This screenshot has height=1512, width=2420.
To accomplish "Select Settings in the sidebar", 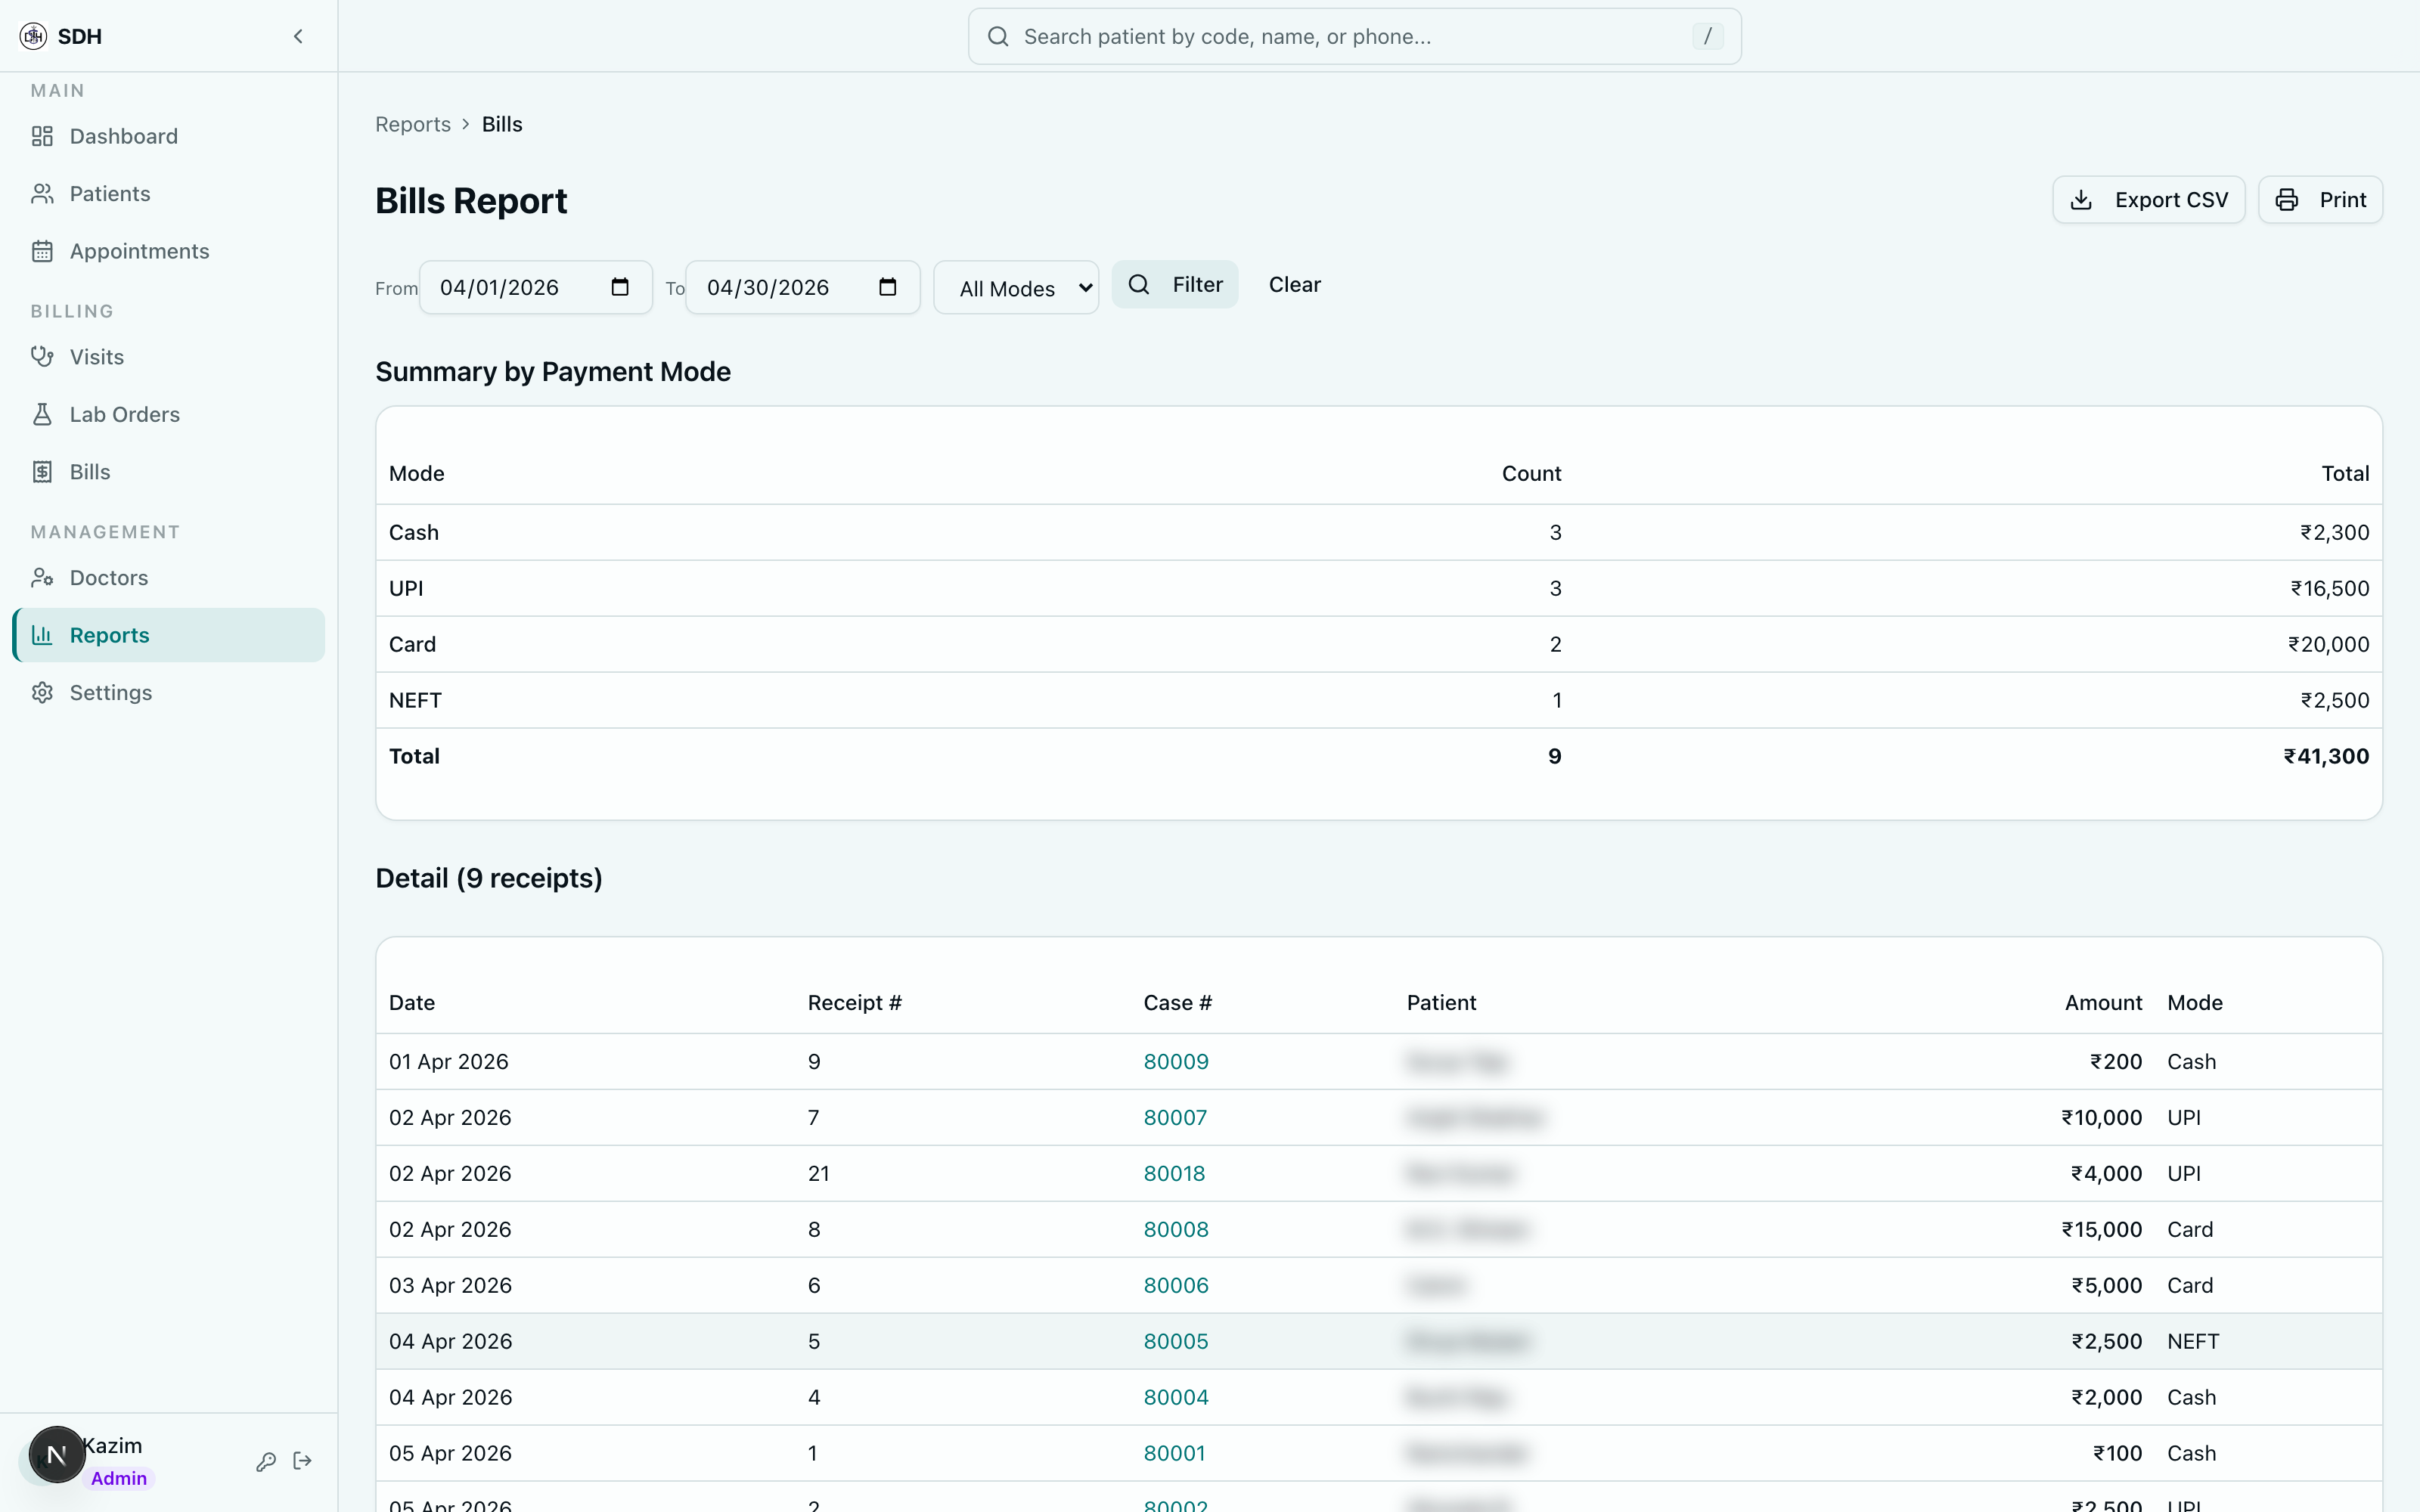I will tap(168, 693).
